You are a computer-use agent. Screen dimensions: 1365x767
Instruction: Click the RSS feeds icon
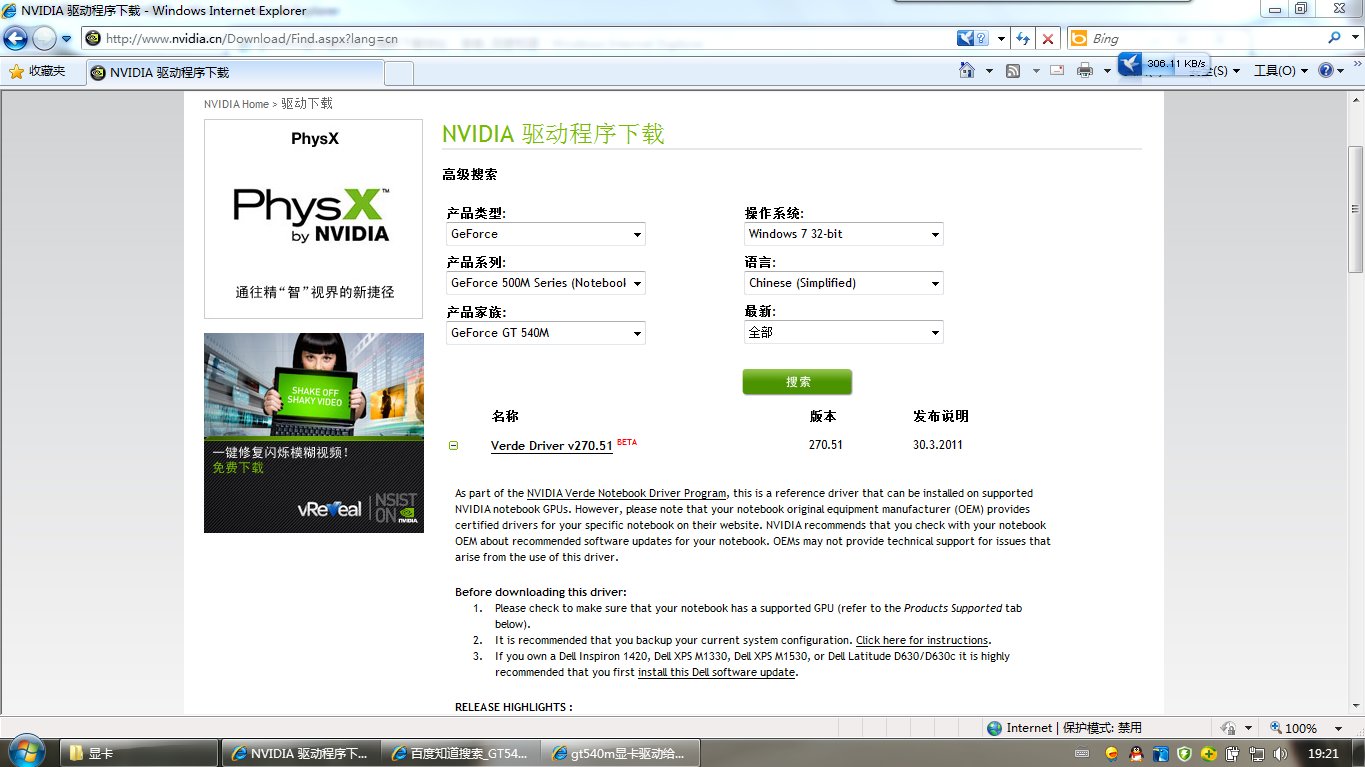pyautogui.click(x=1013, y=71)
